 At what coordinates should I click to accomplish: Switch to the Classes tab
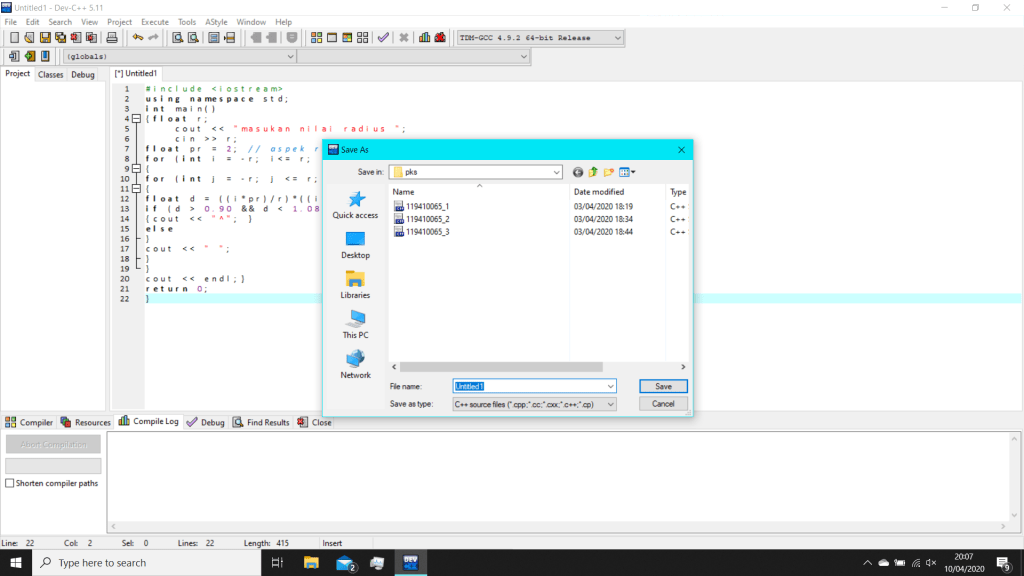pos(50,75)
